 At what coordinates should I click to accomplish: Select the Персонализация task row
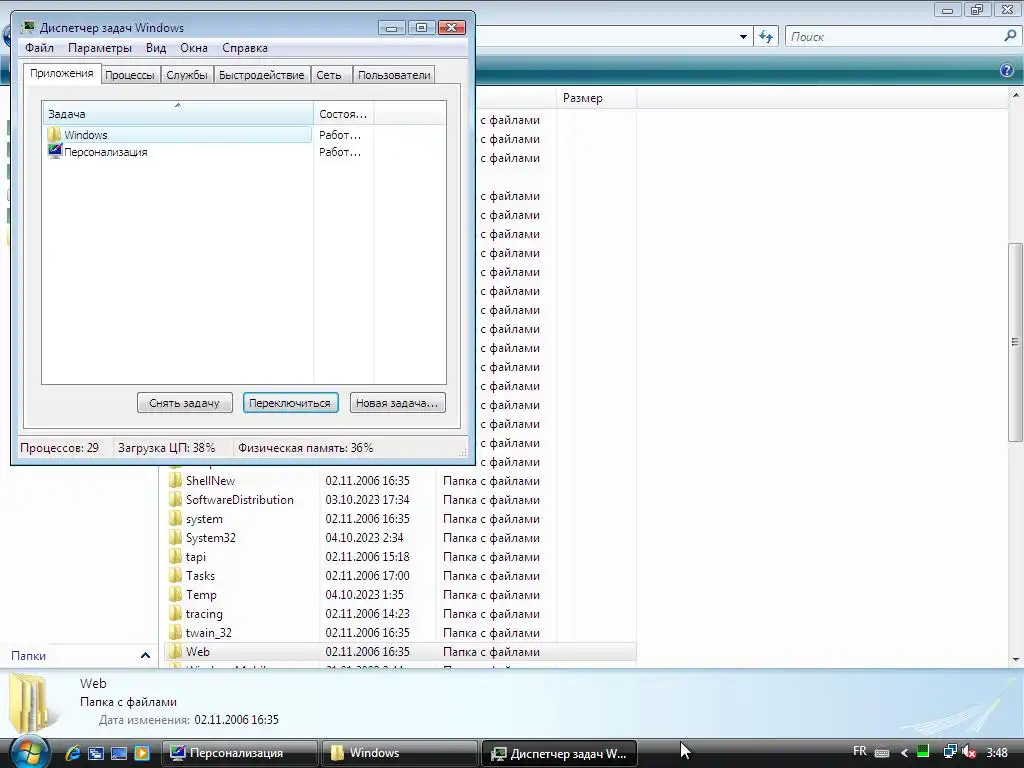[178, 152]
